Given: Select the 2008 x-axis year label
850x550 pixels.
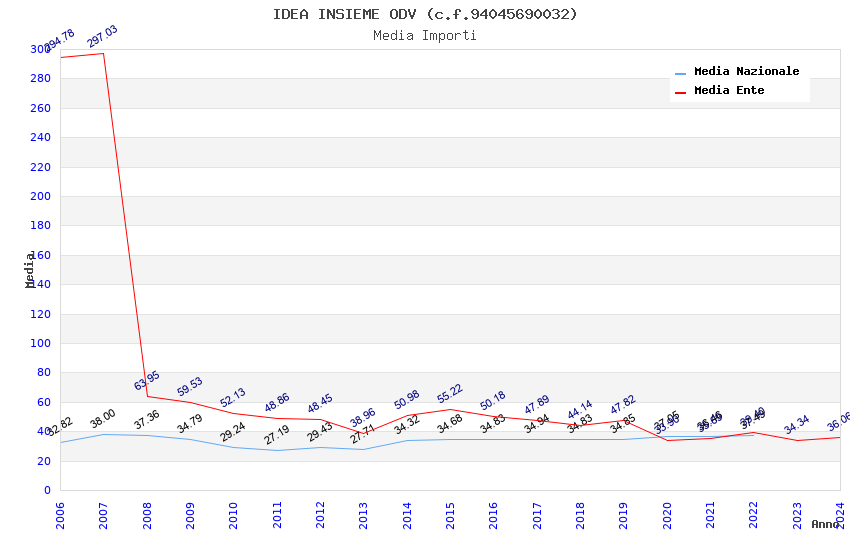Looking at the screenshot, I should coord(147,515).
